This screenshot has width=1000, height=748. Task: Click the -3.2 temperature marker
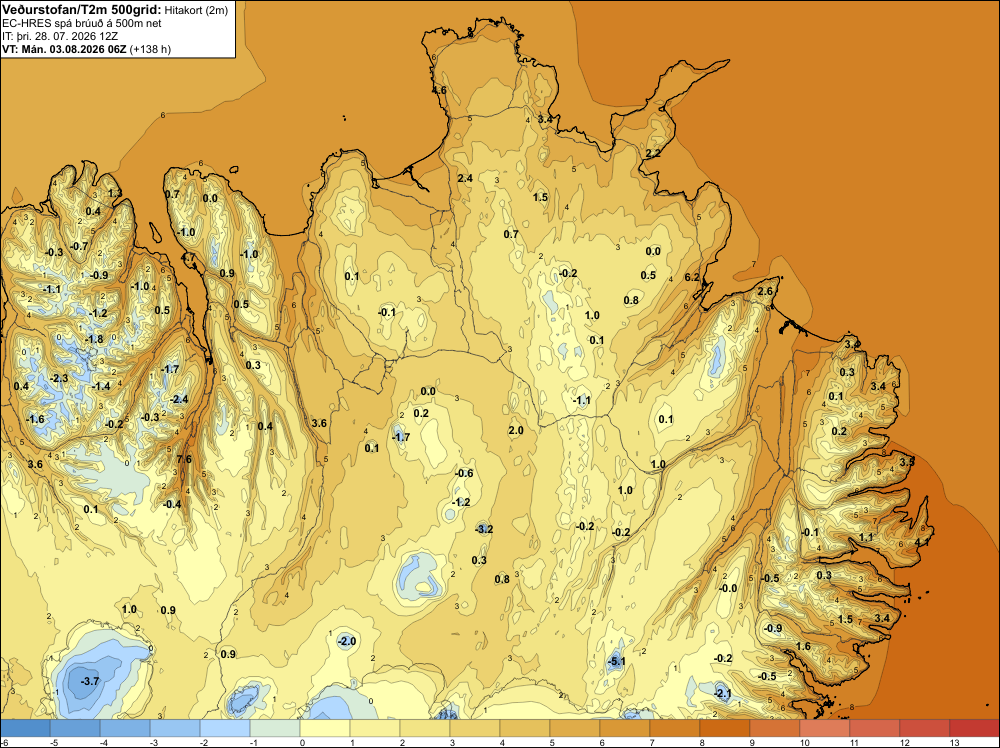click(x=484, y=529)
